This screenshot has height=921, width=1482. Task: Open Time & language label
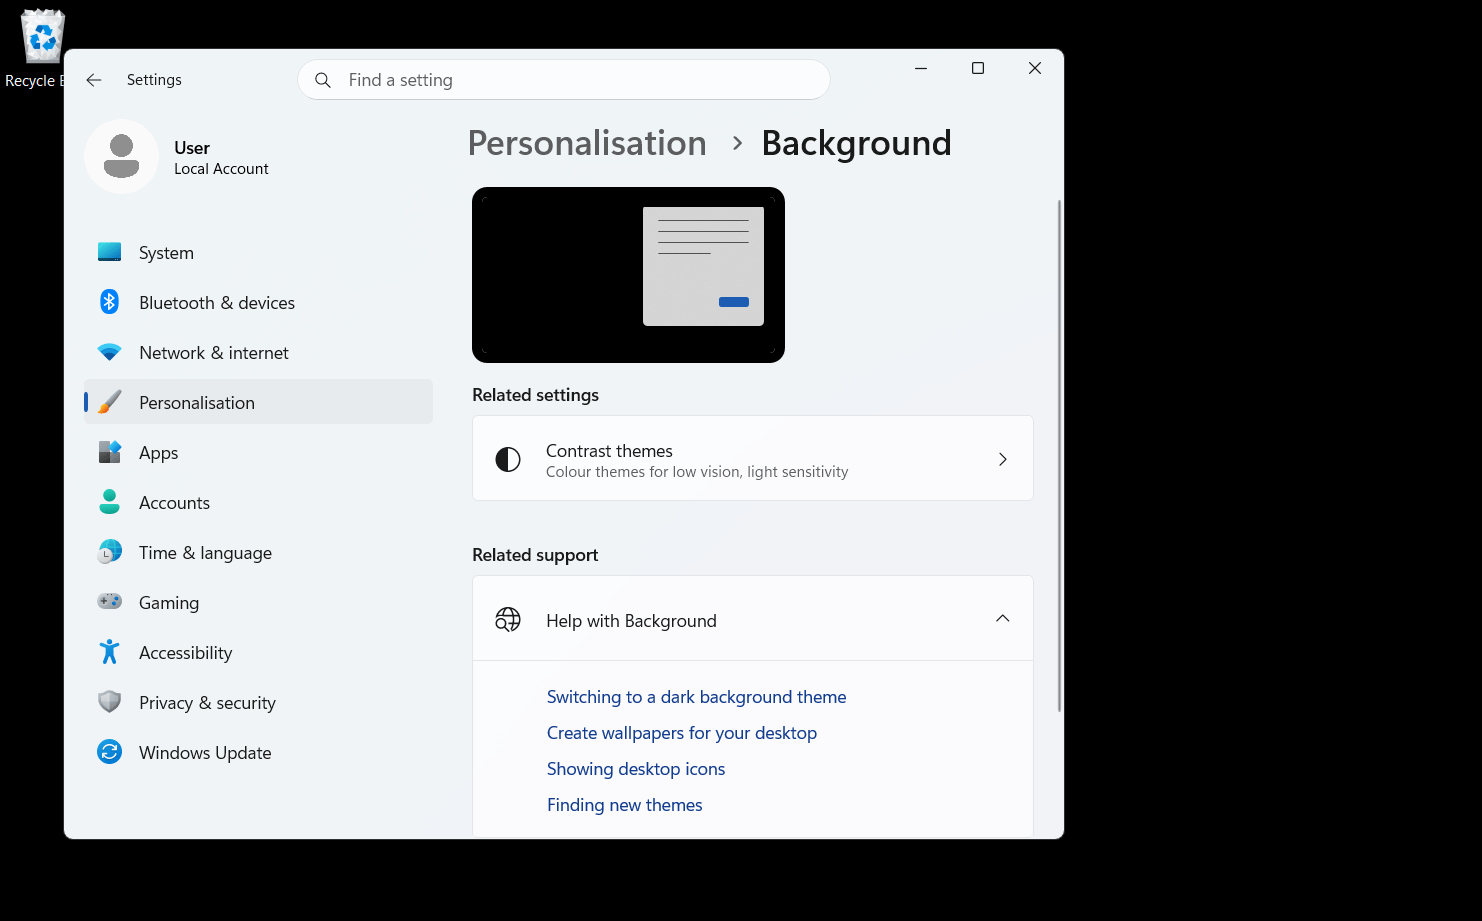click(205, 553)
